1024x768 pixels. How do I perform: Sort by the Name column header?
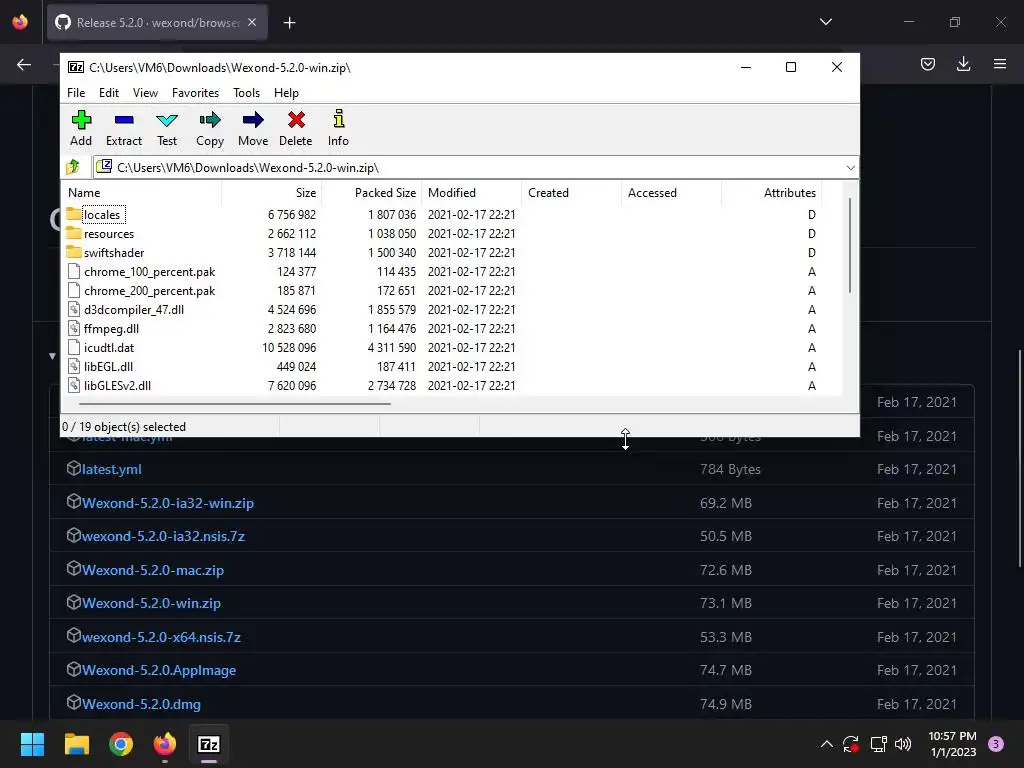pyautogui.click(x=142, y=193)
